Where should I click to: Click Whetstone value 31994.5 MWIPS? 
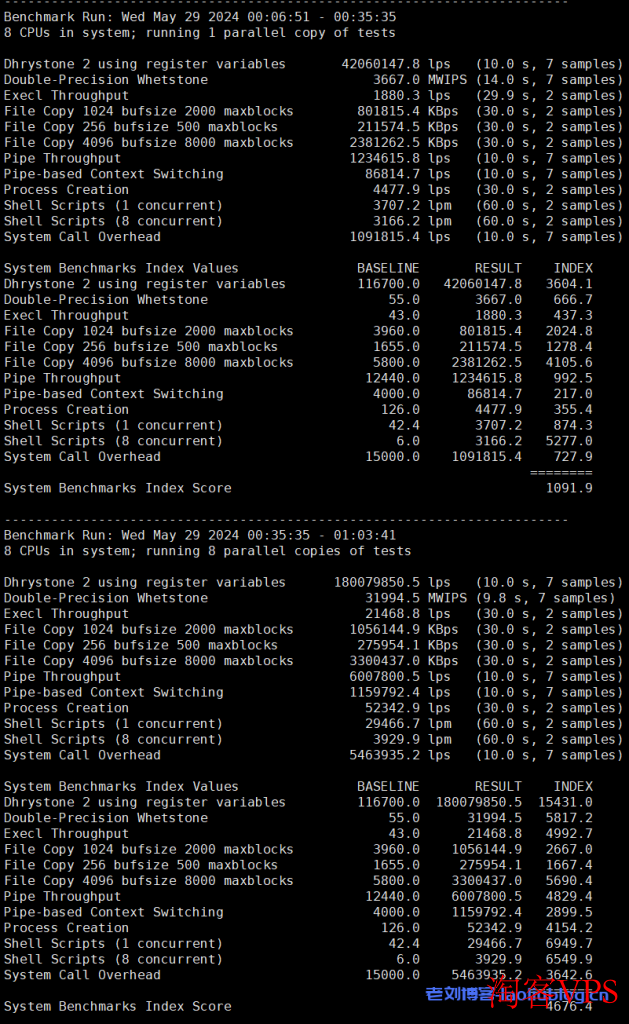(x=415, y=598)
